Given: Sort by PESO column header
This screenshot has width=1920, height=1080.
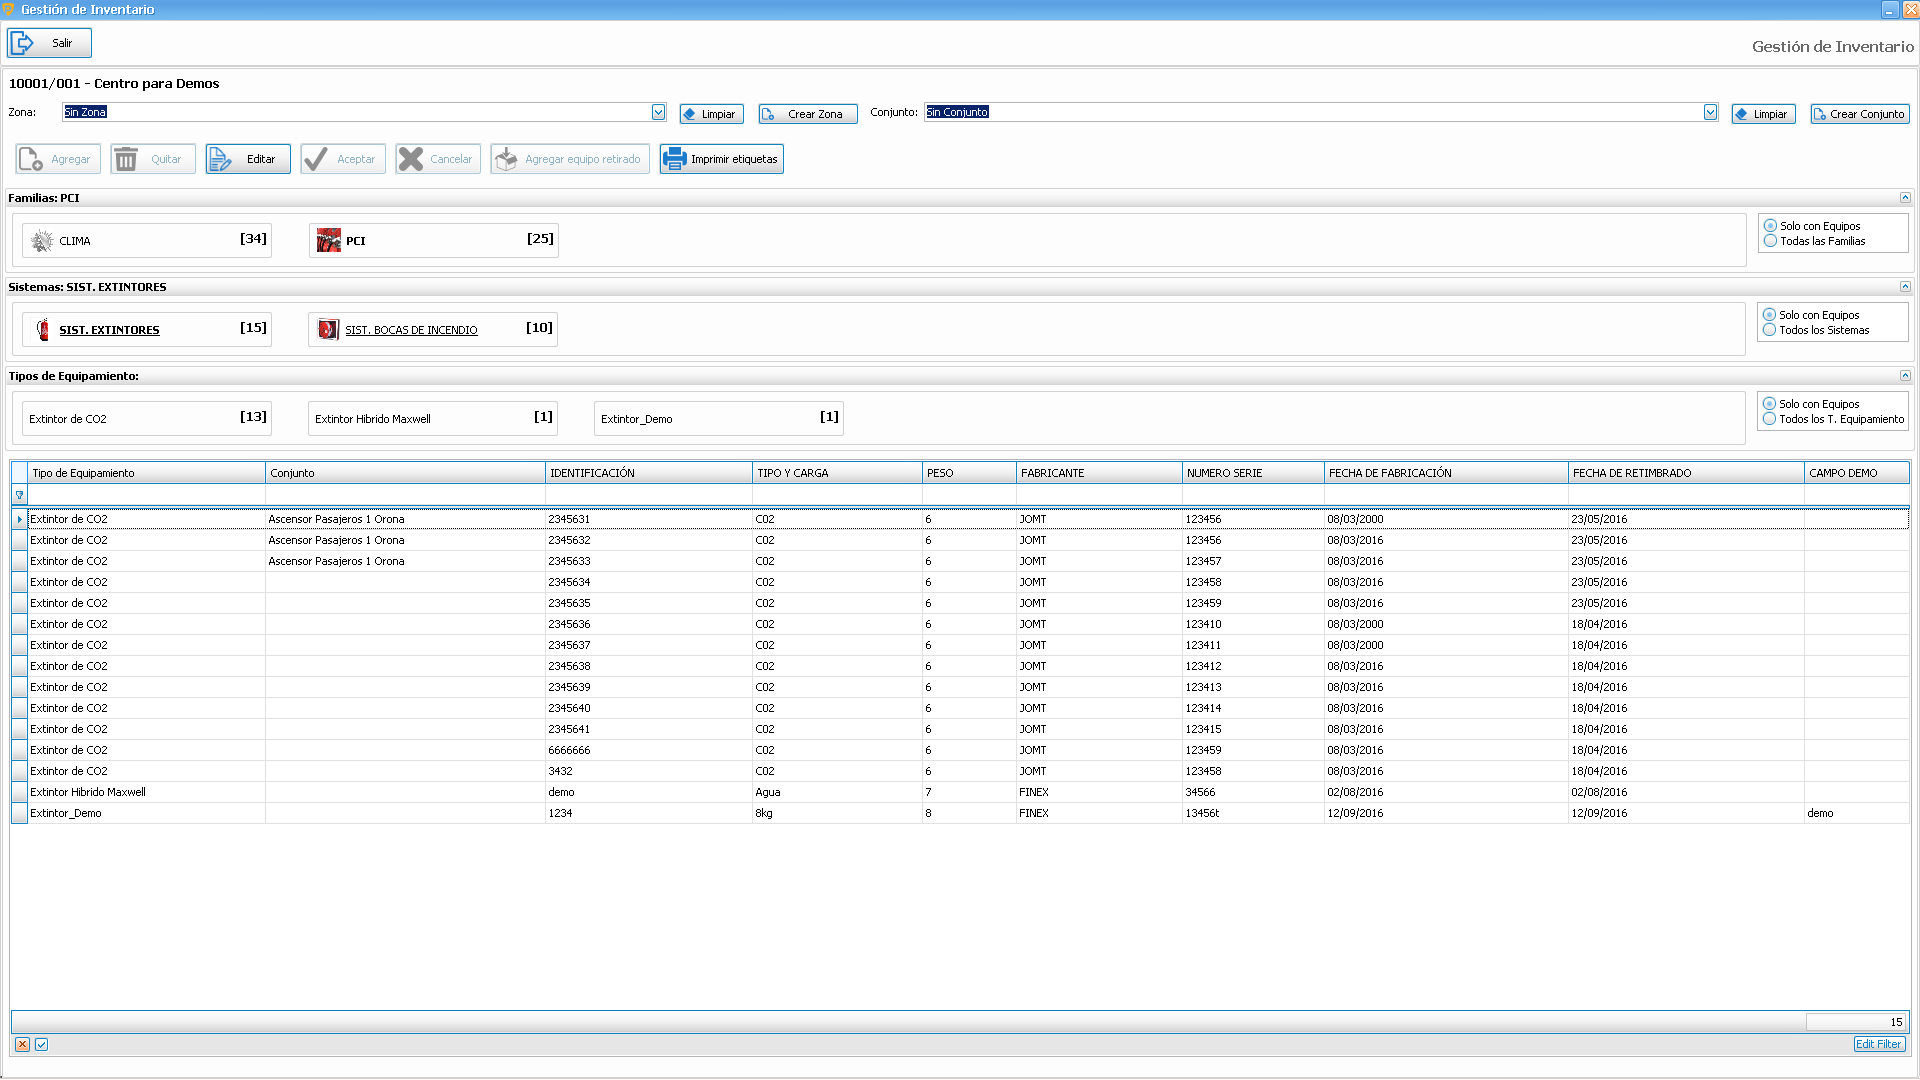Looking at the screenshot, I should click(x=969, y=473).
